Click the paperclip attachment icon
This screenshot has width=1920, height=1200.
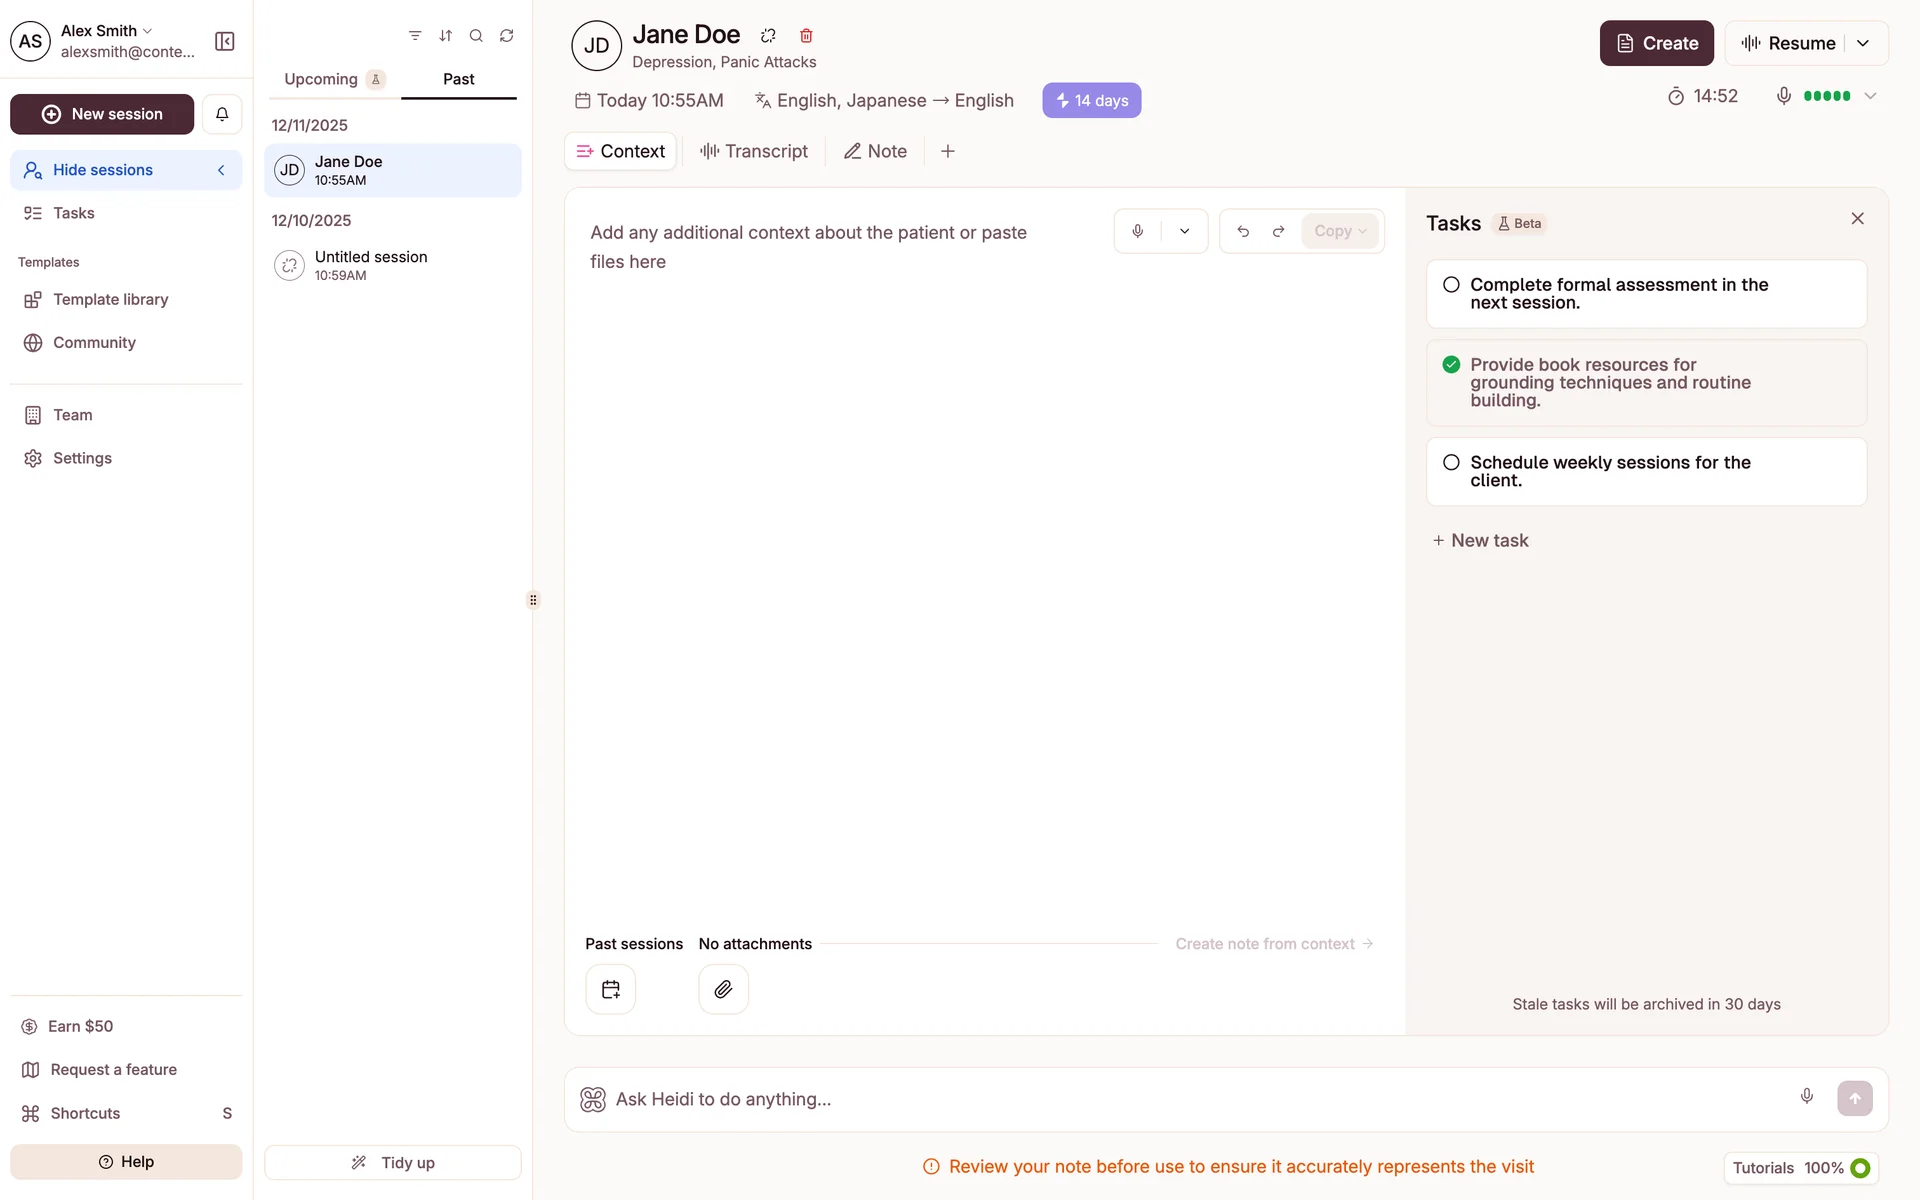(723, 989)
